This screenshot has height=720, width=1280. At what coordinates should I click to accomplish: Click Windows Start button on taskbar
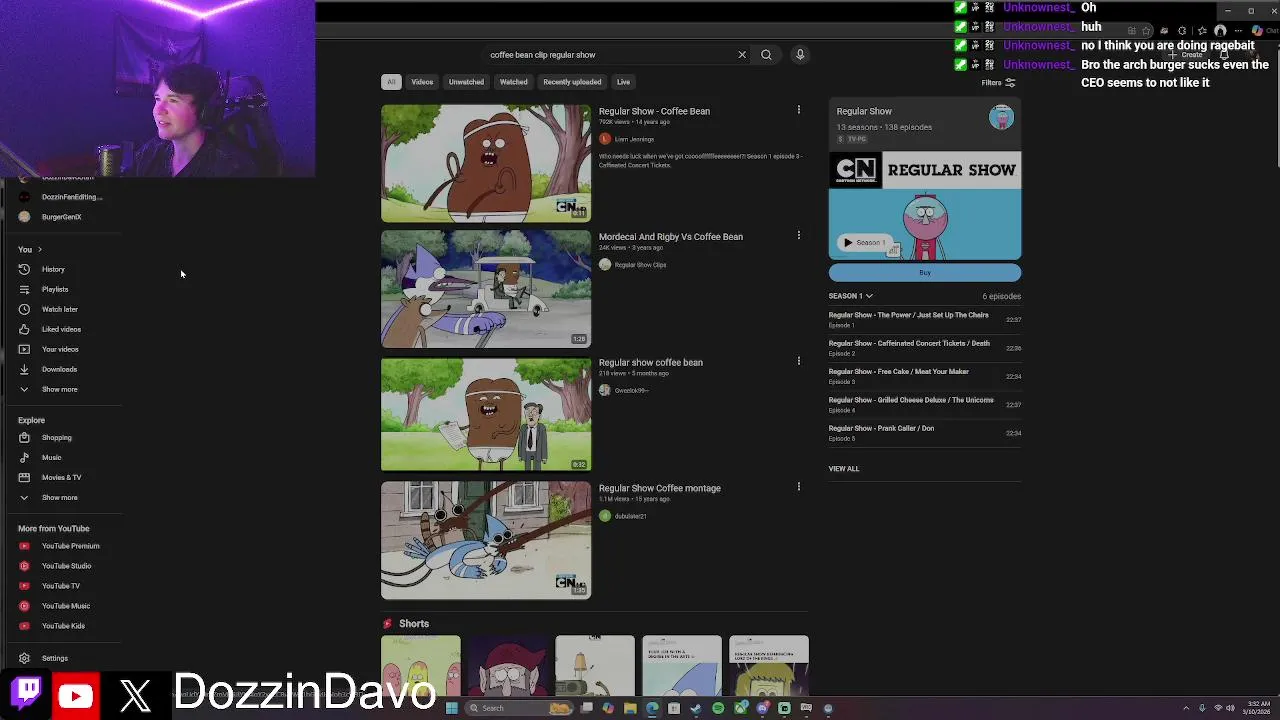(x=451, y=708)
